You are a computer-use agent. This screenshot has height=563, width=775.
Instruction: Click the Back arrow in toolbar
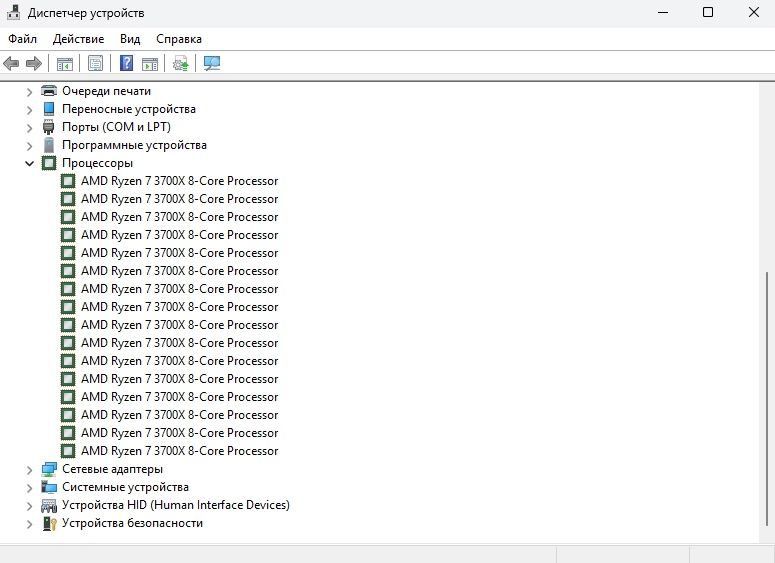tap(11, 63)
